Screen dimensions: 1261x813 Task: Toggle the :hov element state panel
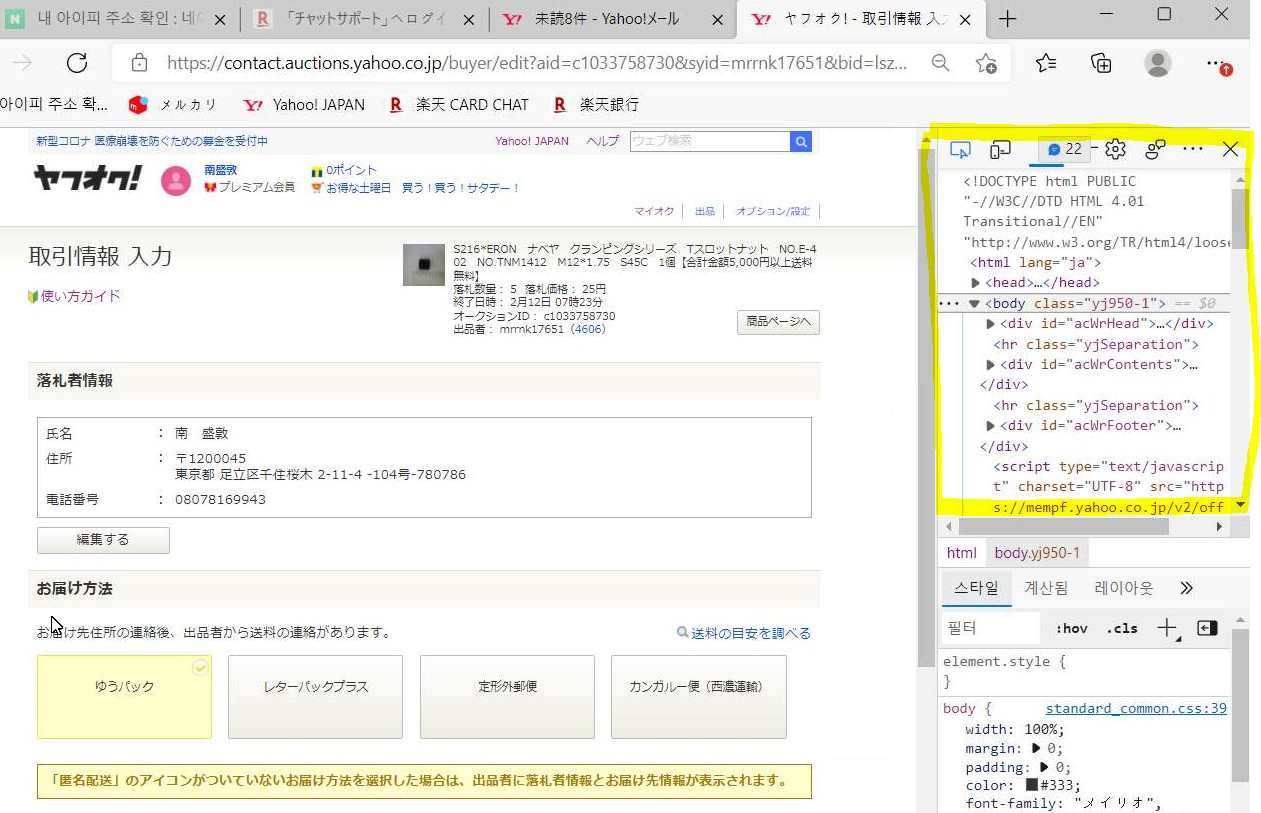click(1071, 629)
